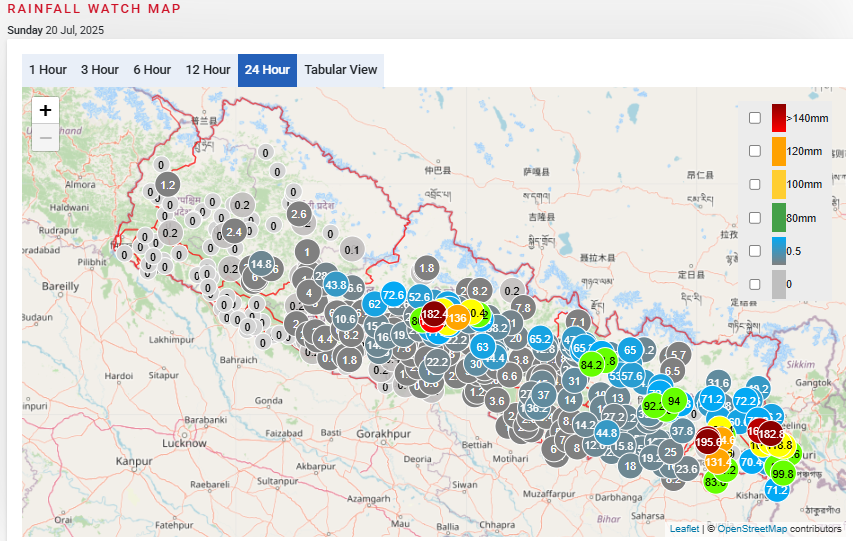Click the gray 14.8 station marker
Viewport: 853px width, 541px height.
pyautogui.click(x=261, y=265)
